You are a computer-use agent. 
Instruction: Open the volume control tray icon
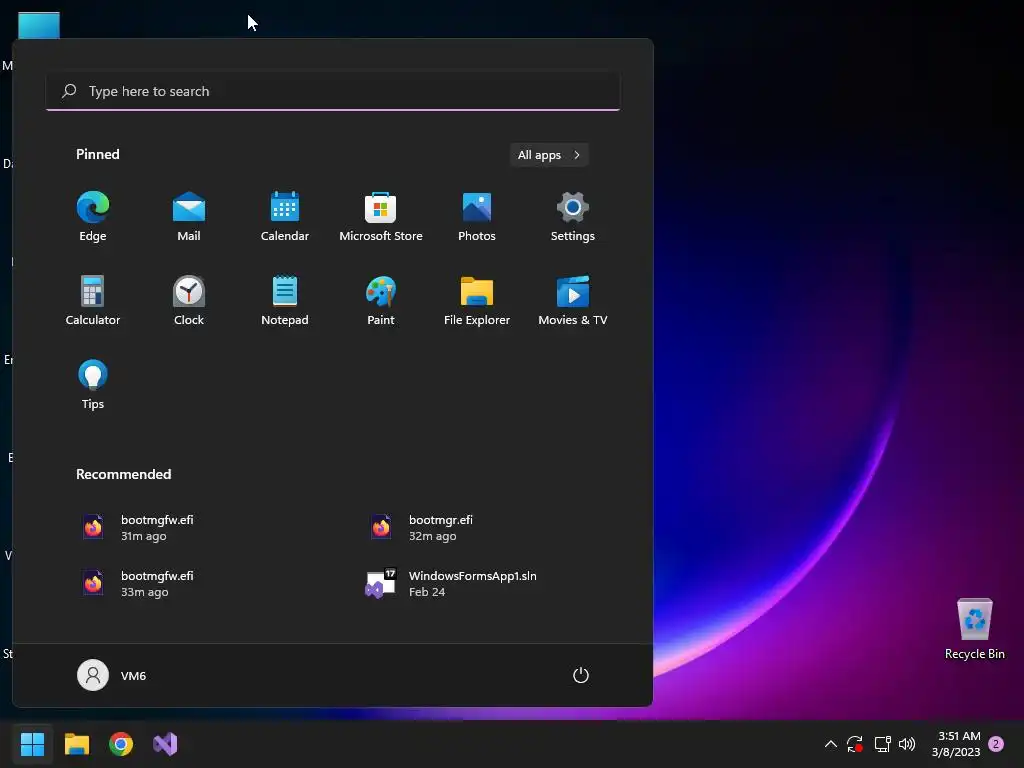pos(907,744)
